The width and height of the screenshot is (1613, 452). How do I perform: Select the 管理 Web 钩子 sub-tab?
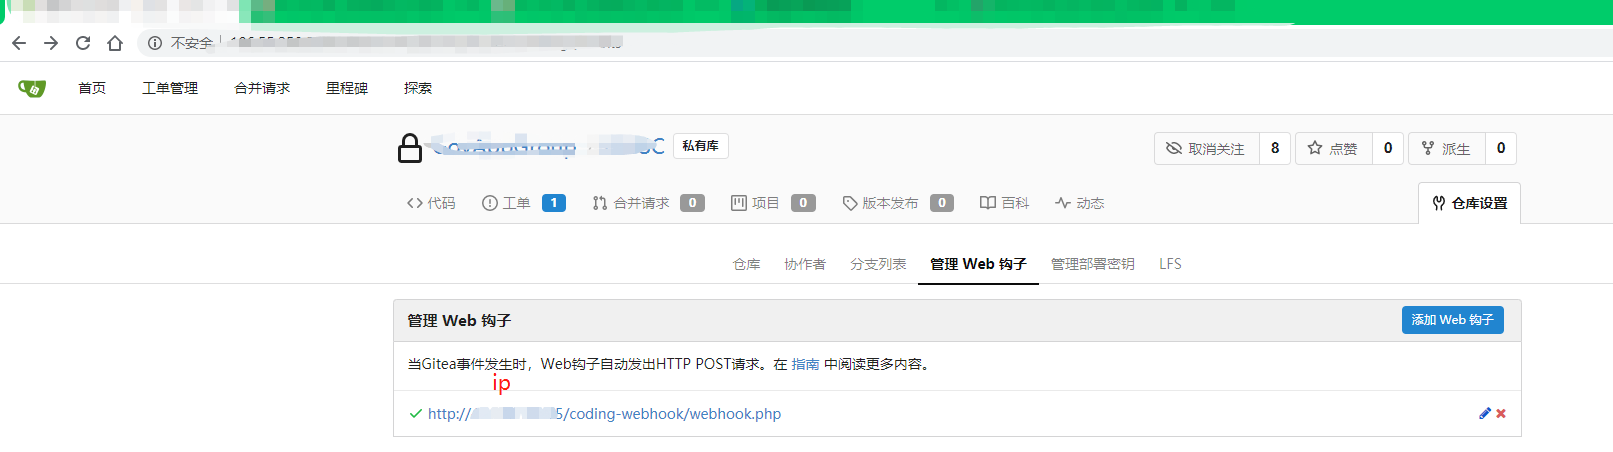coord(978,264)
